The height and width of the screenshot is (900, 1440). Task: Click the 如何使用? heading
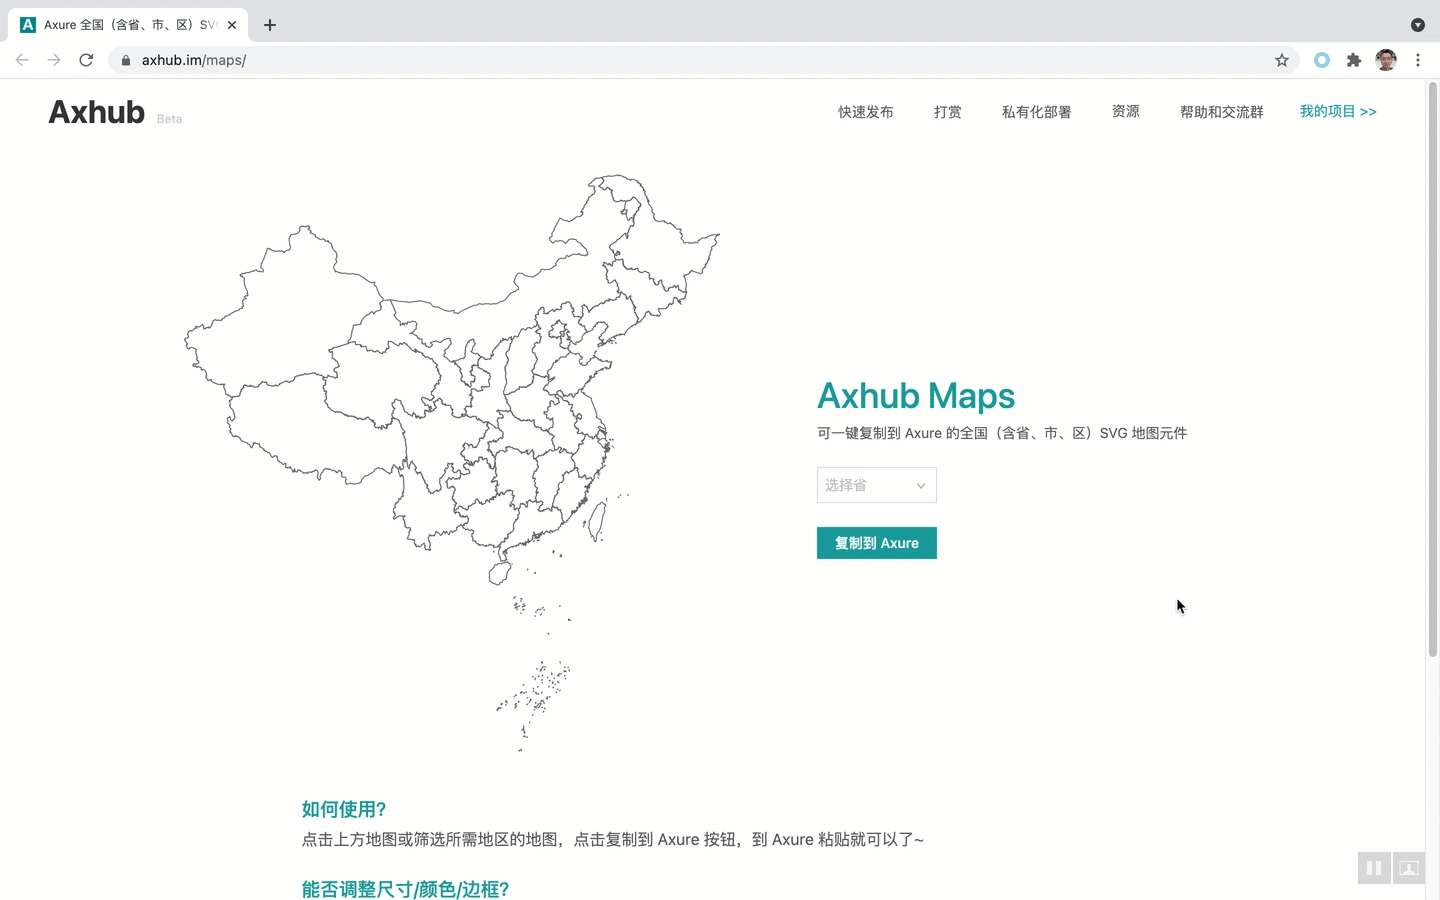(x=344, y=809)
